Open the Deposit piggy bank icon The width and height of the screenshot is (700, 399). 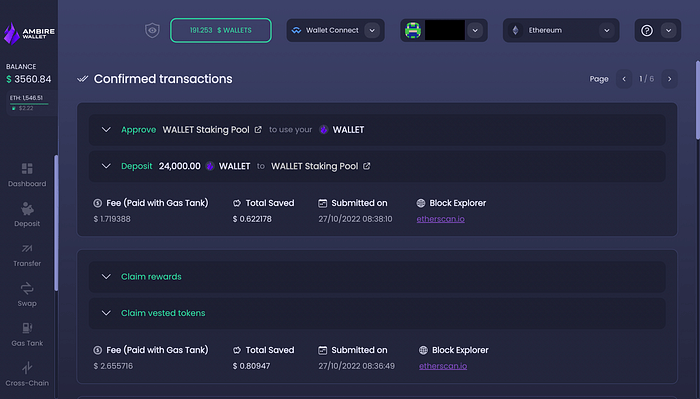pos(27,208)
